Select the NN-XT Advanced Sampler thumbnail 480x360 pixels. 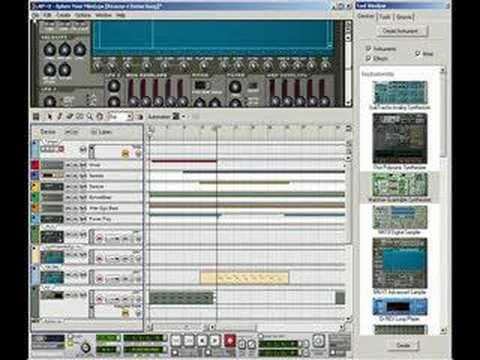pos(400,263)
